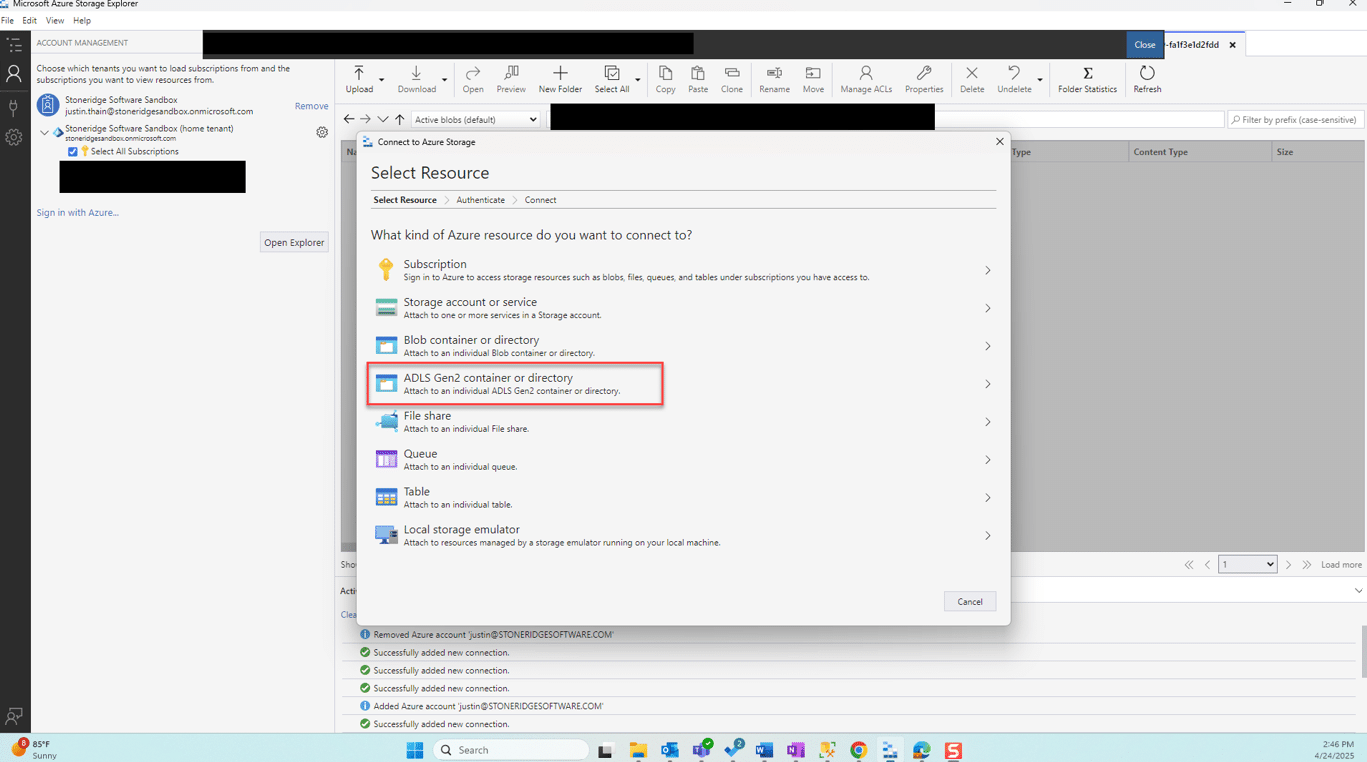Viewport: 1367px width, 762px height.
Task: Toggle the Select All Subscriptions checkbox
Action: click(73, 152)
